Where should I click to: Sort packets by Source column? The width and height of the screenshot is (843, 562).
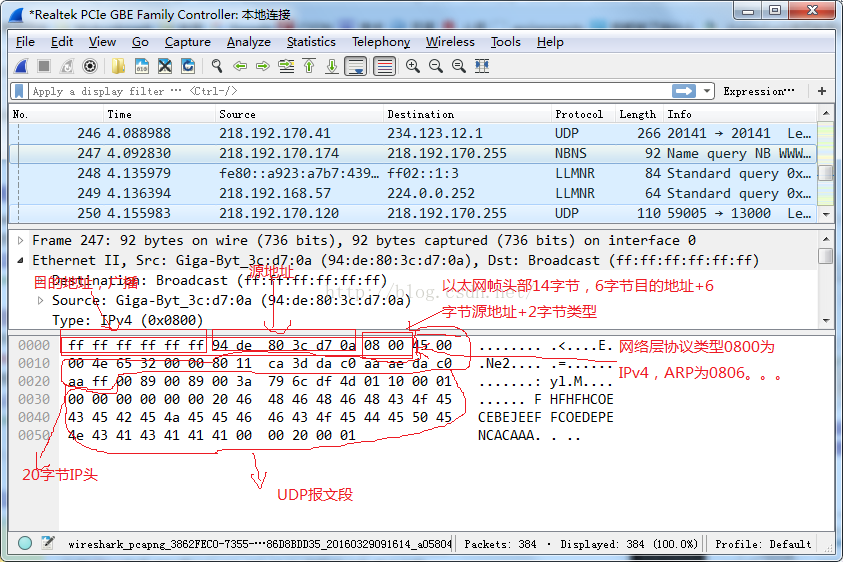coord(298,114)
